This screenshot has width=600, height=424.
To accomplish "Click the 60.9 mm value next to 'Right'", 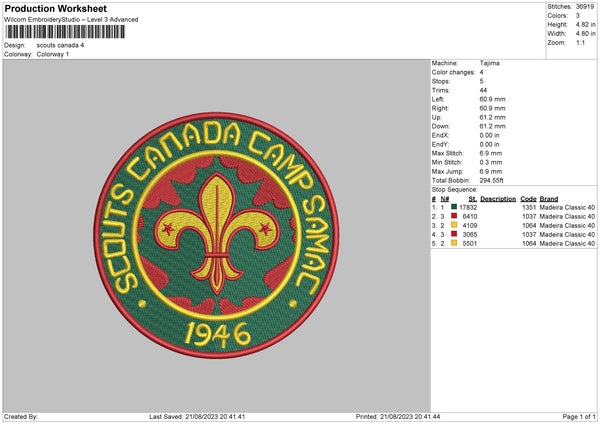I will coord(492,108).
